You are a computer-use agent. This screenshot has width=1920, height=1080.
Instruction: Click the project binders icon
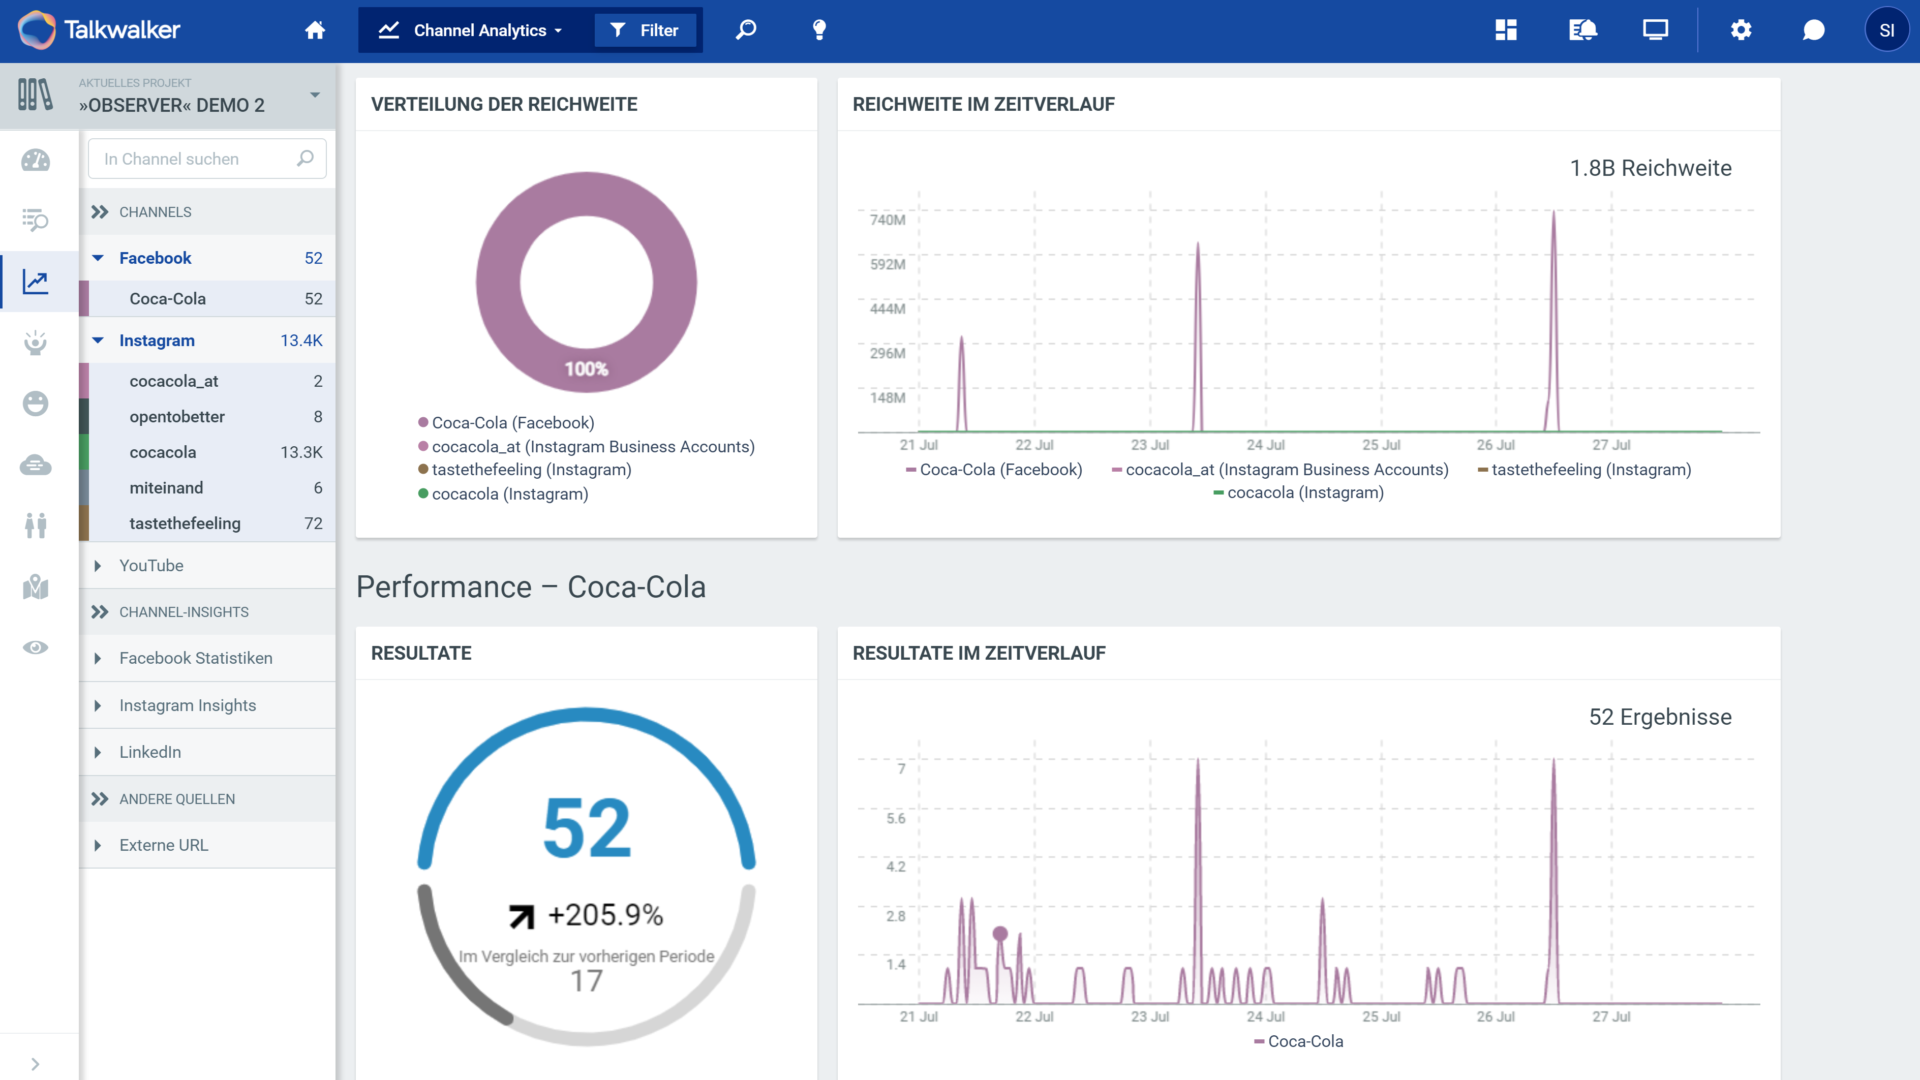pyautogui.click(x=35, y=95)
